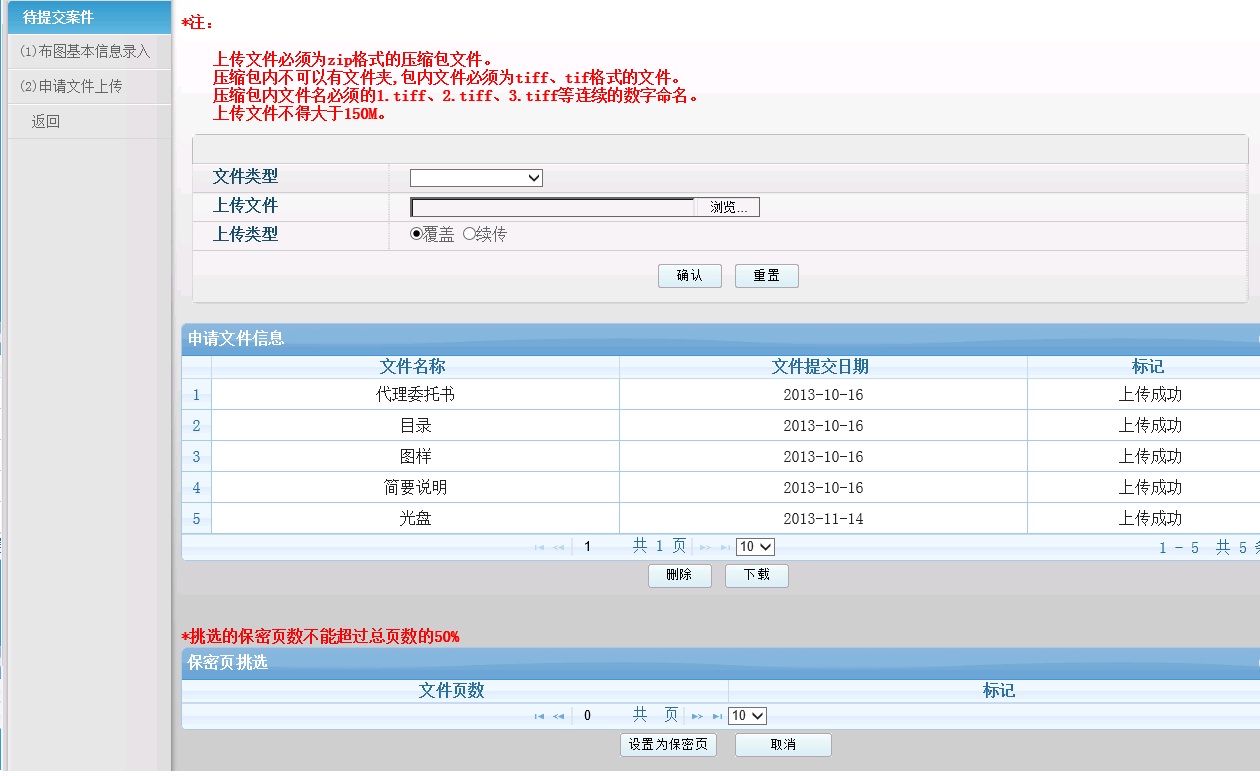Open (1)布图基本信息录入 in the sidebar

point(85,51)
